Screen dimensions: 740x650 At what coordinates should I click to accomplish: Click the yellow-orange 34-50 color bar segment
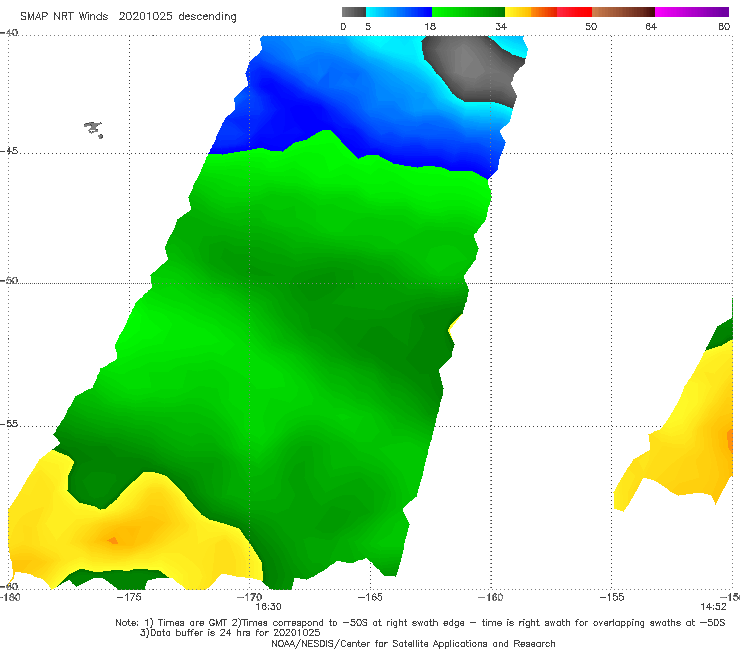point(548,12)
